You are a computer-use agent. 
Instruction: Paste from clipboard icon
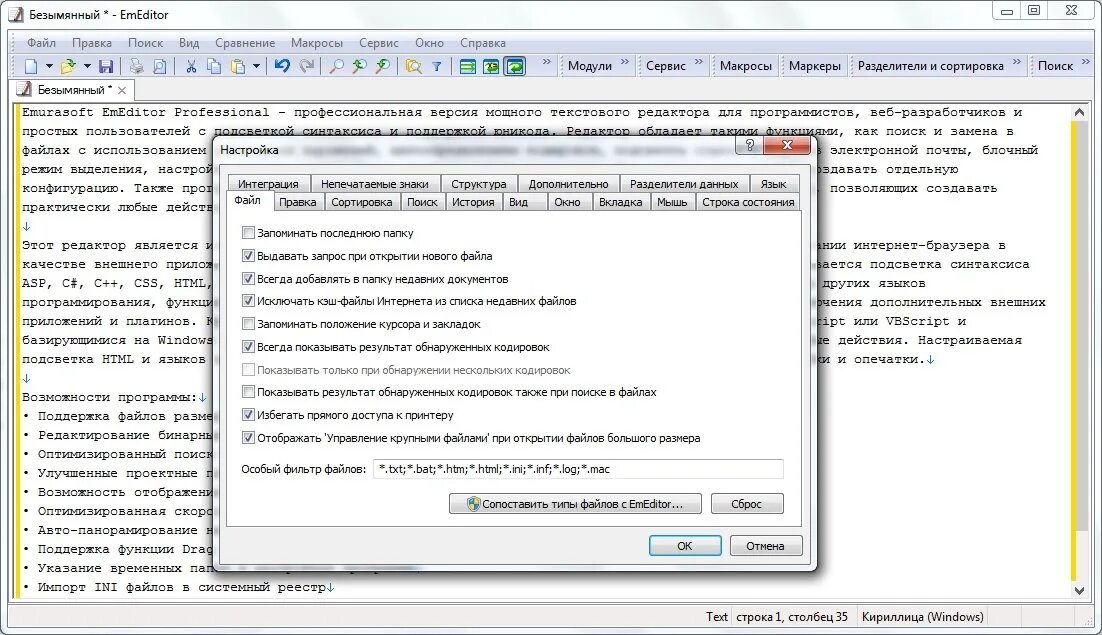238,66
